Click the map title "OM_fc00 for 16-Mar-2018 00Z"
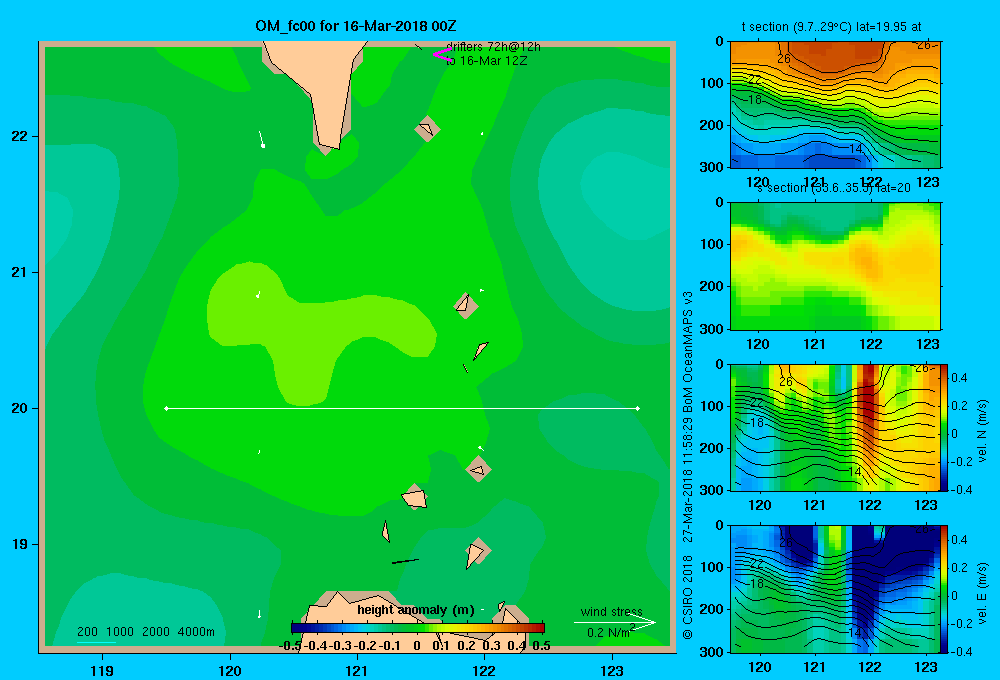This screenshot has width=1000, height=680. (355, 26)
